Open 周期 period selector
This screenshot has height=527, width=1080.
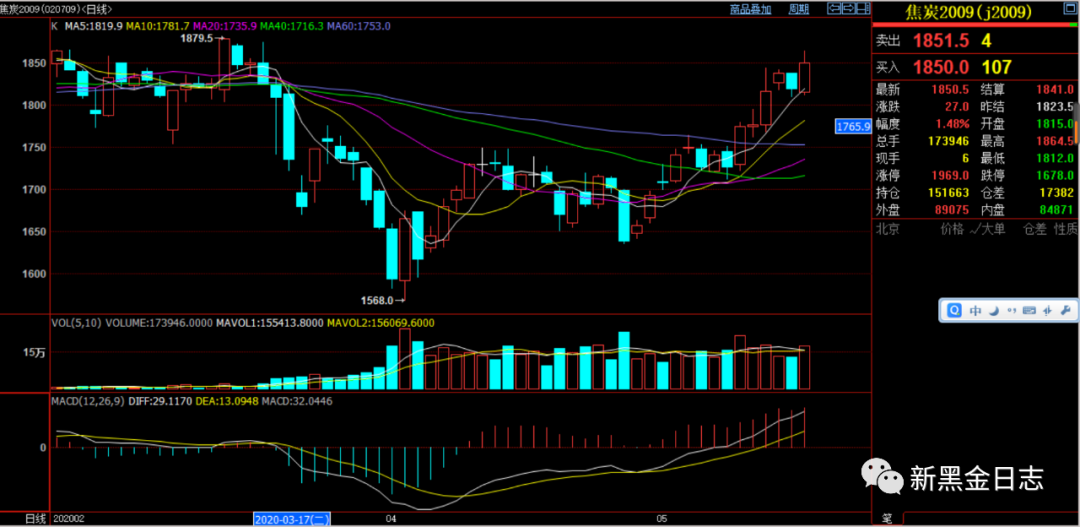(x=798, y=9)
